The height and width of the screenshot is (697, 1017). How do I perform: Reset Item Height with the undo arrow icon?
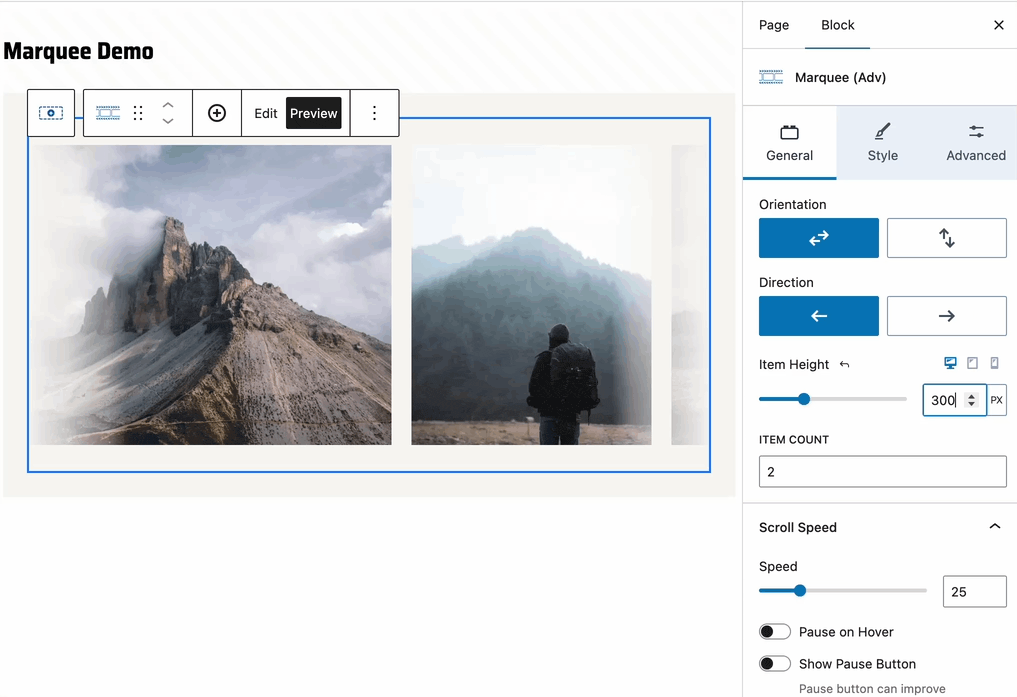[x=844, y=365]
